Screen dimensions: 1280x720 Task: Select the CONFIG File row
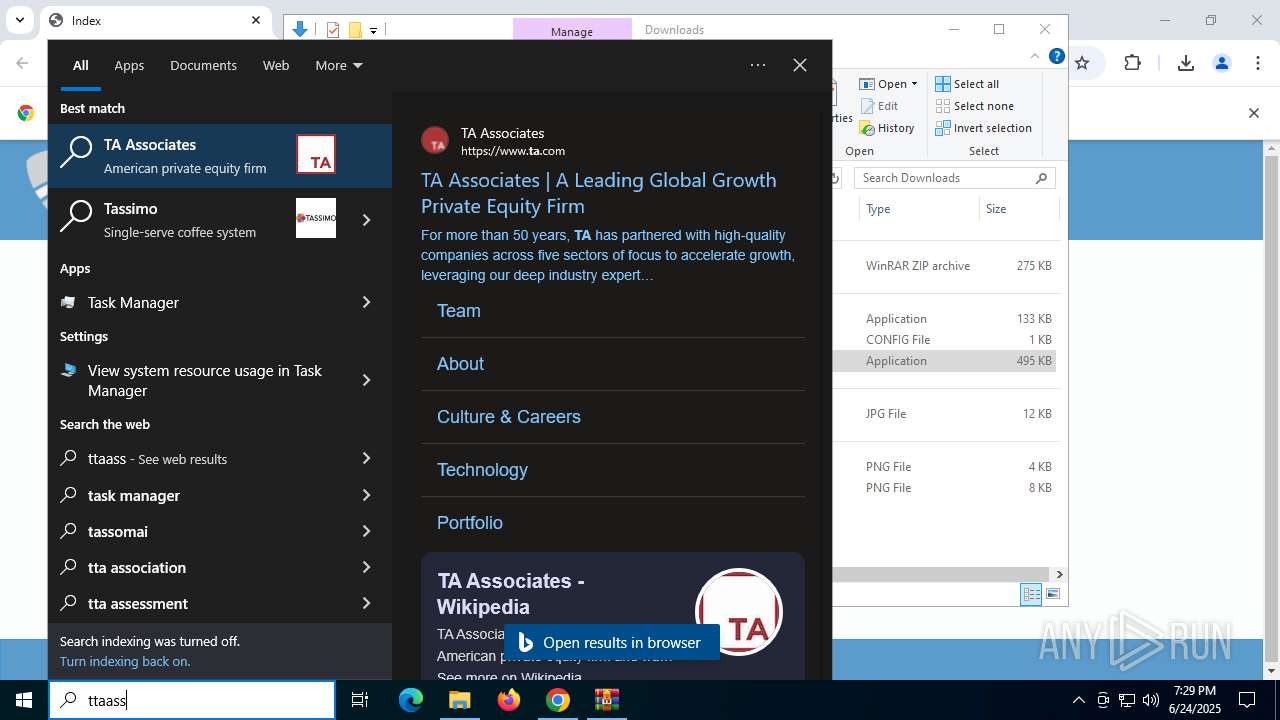[943, 340]
